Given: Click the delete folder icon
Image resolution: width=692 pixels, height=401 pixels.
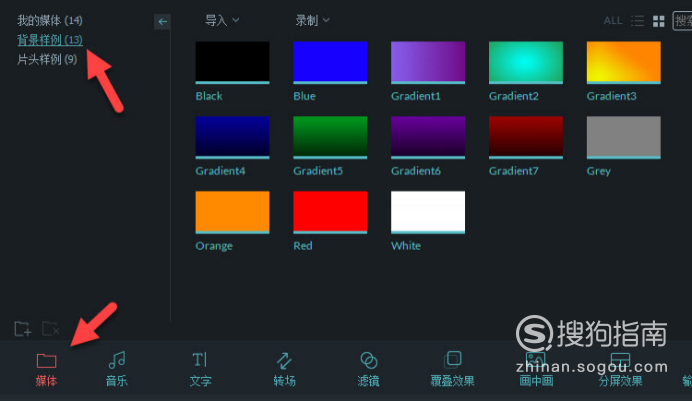Looking at the screenshot, I should click(x=50, y=329).
